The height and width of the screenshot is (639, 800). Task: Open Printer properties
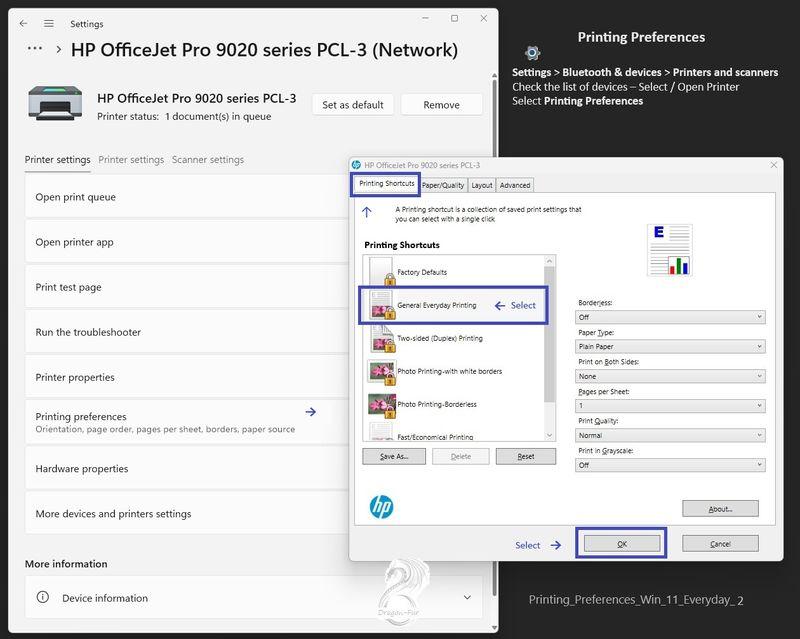[x=187, y=377]
